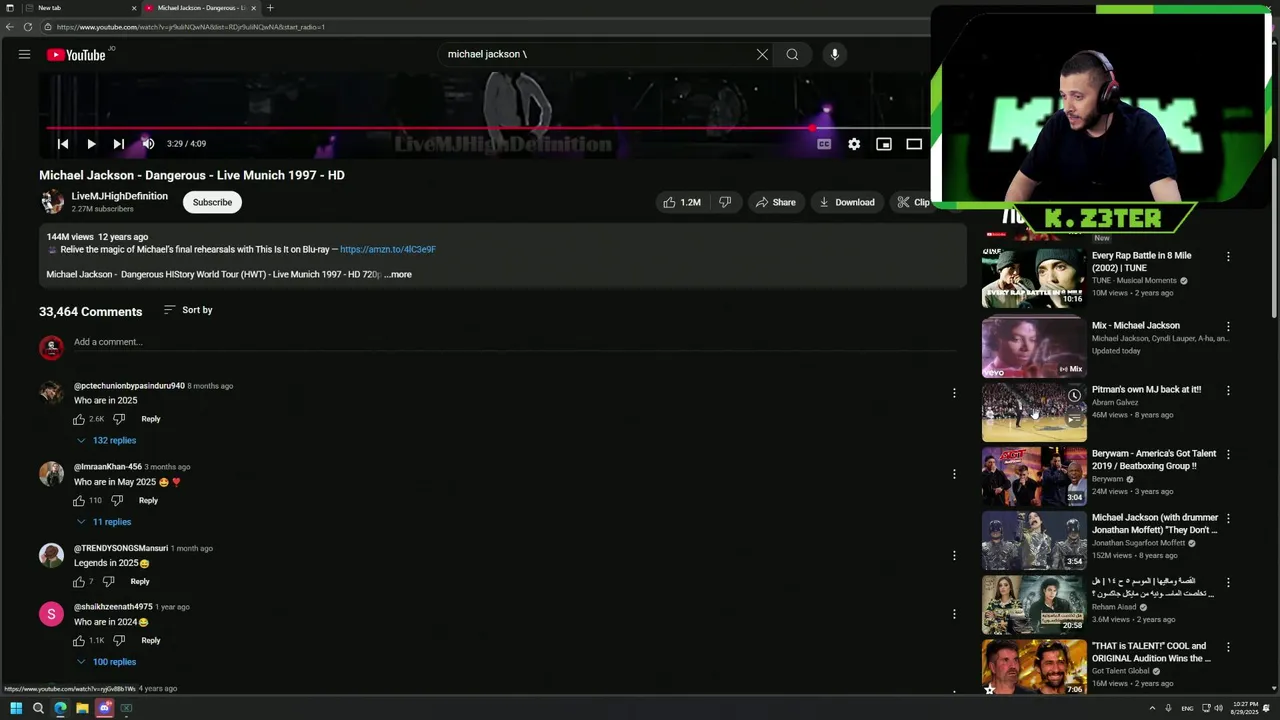Open Jonathan Moffett drummer video thumbnail
This screenshot has height=720, width=1280.
click(1034, 540)
